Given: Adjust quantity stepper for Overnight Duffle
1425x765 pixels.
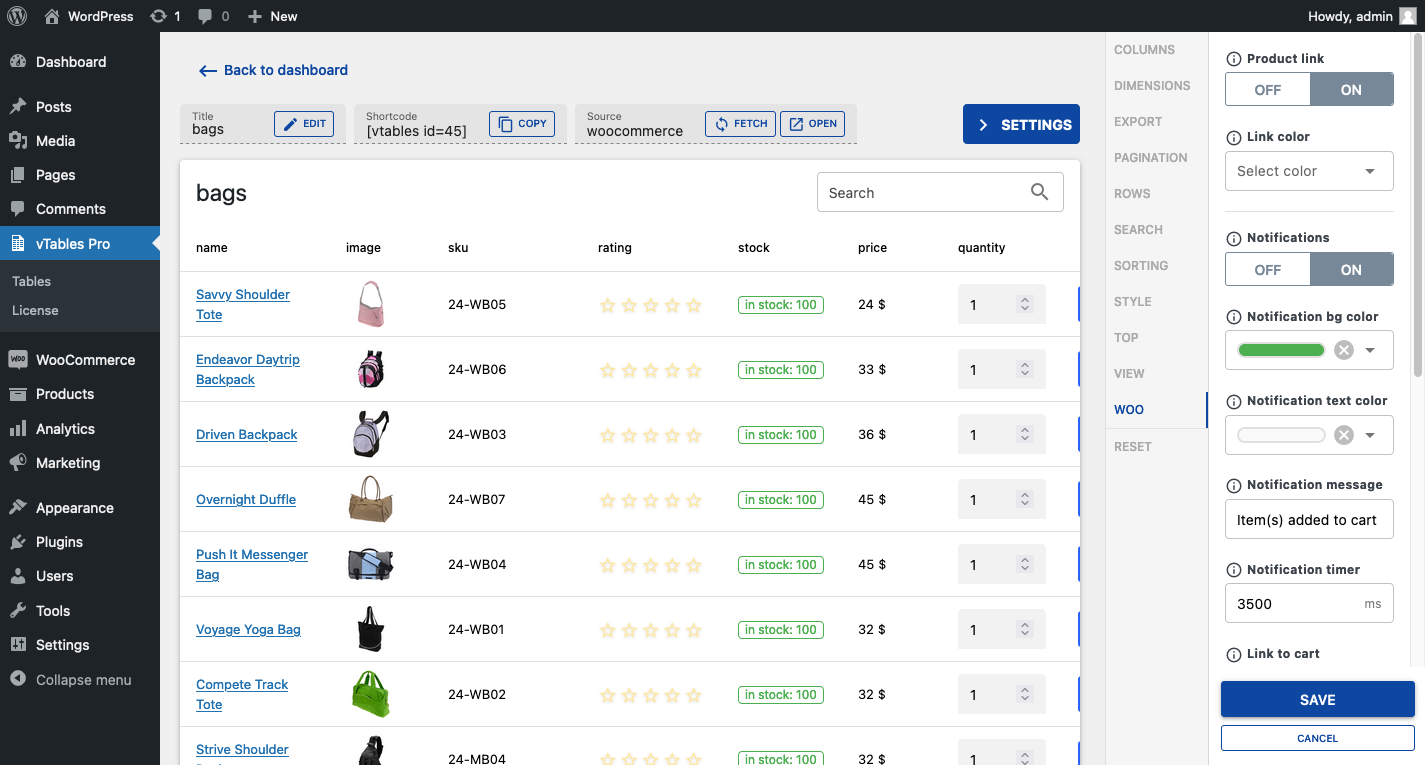Looking at the screenshot, I should tap(1024, 500).
